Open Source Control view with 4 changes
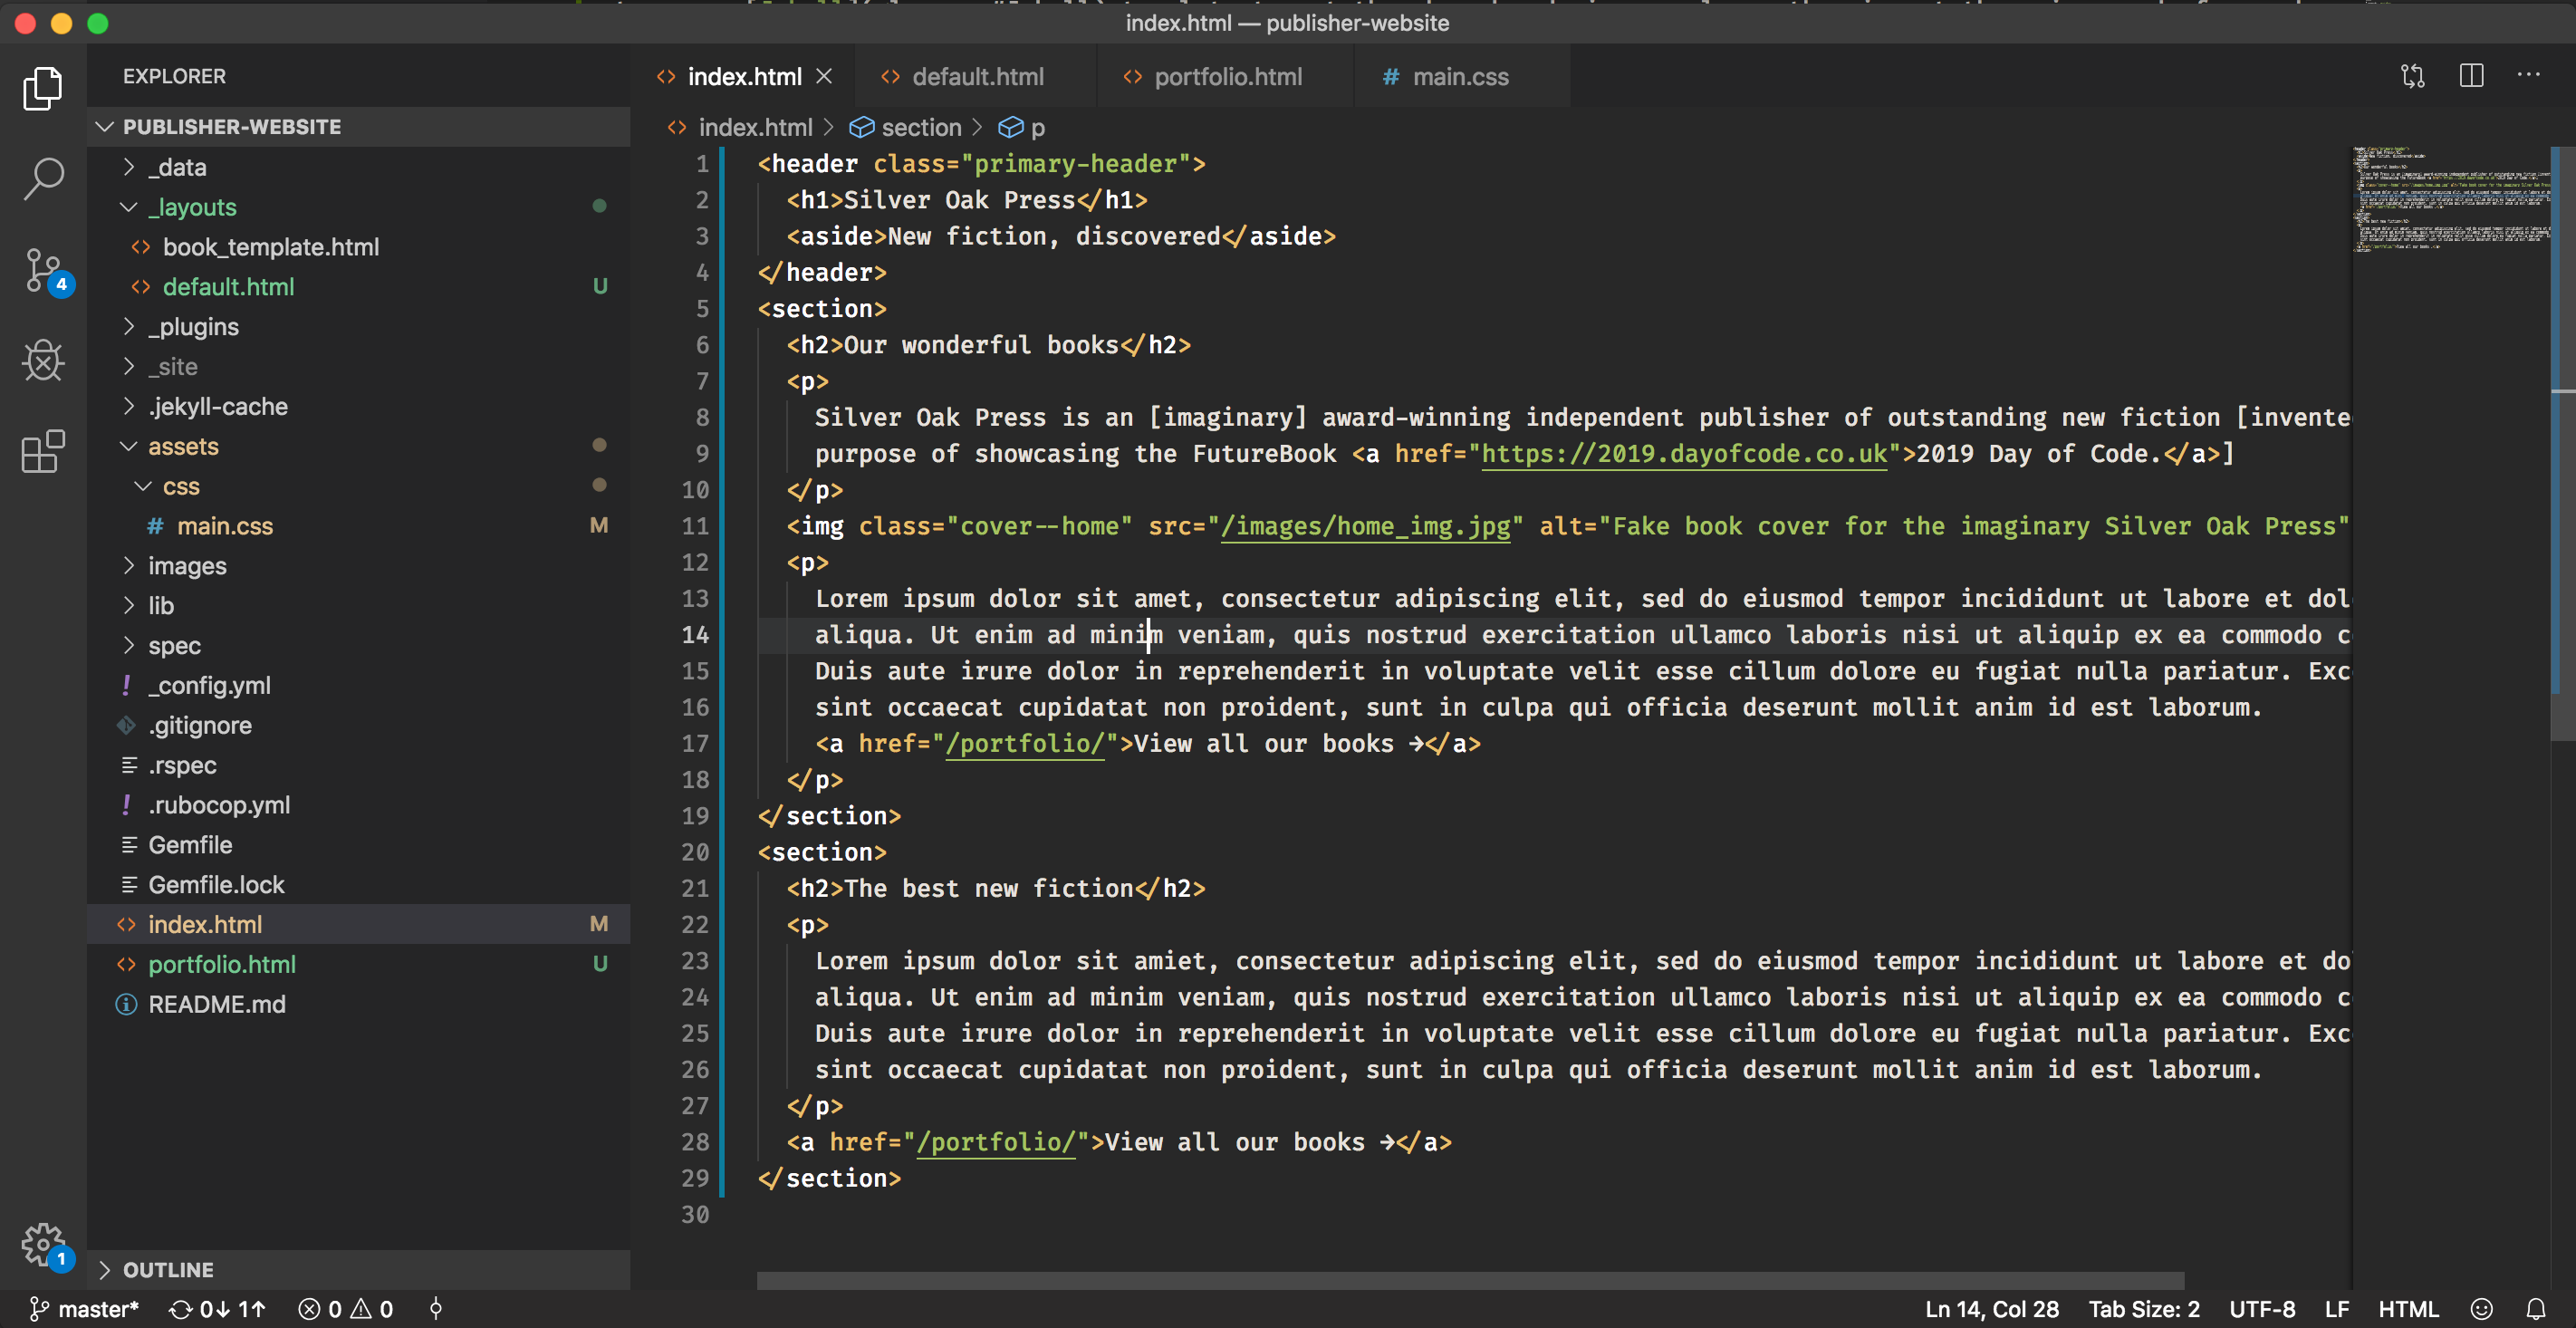Screen dimensions: 2576x1328 coord(45,270)
